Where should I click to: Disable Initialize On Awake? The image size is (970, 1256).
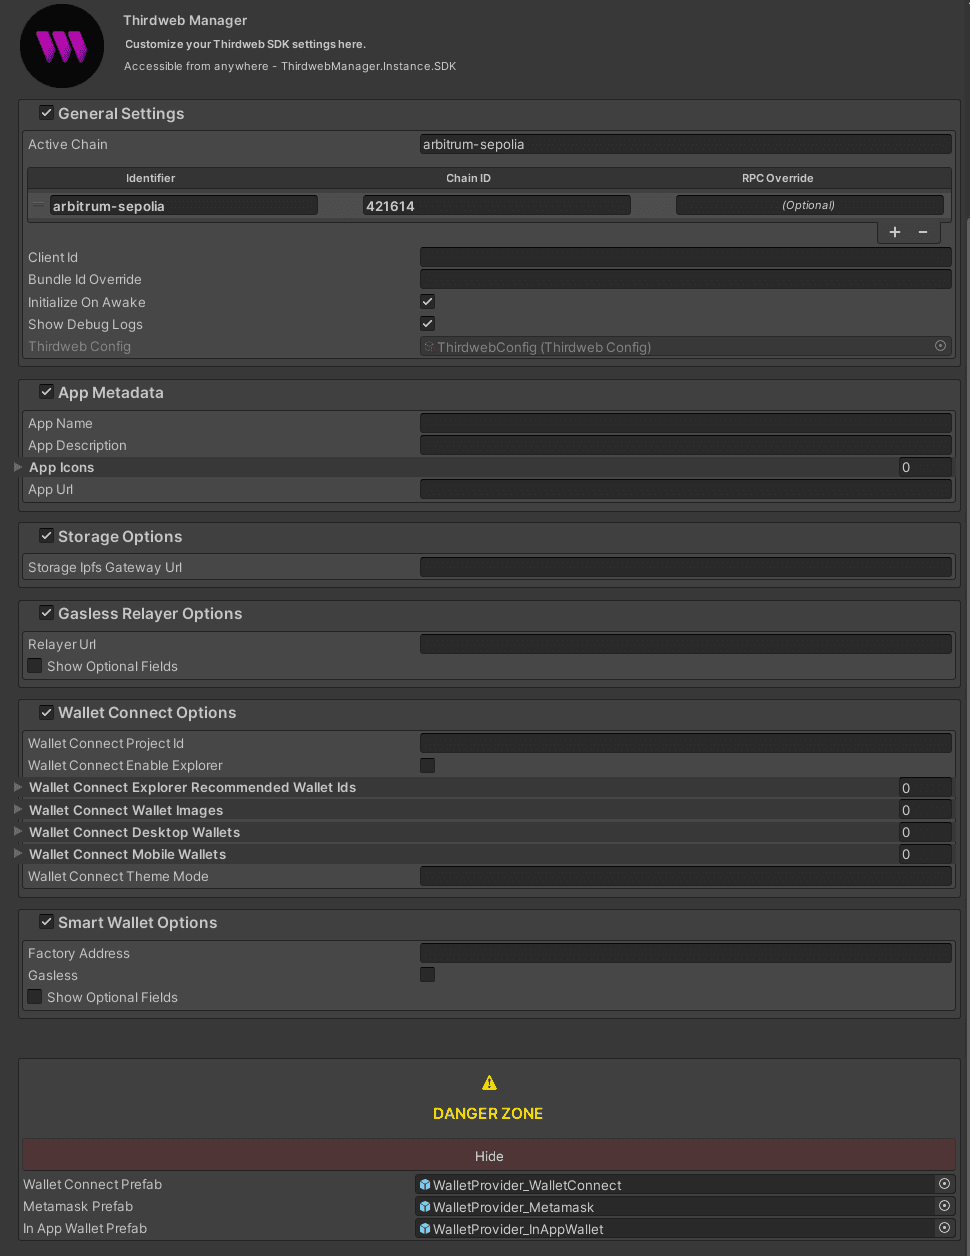(x=427, y=301)
